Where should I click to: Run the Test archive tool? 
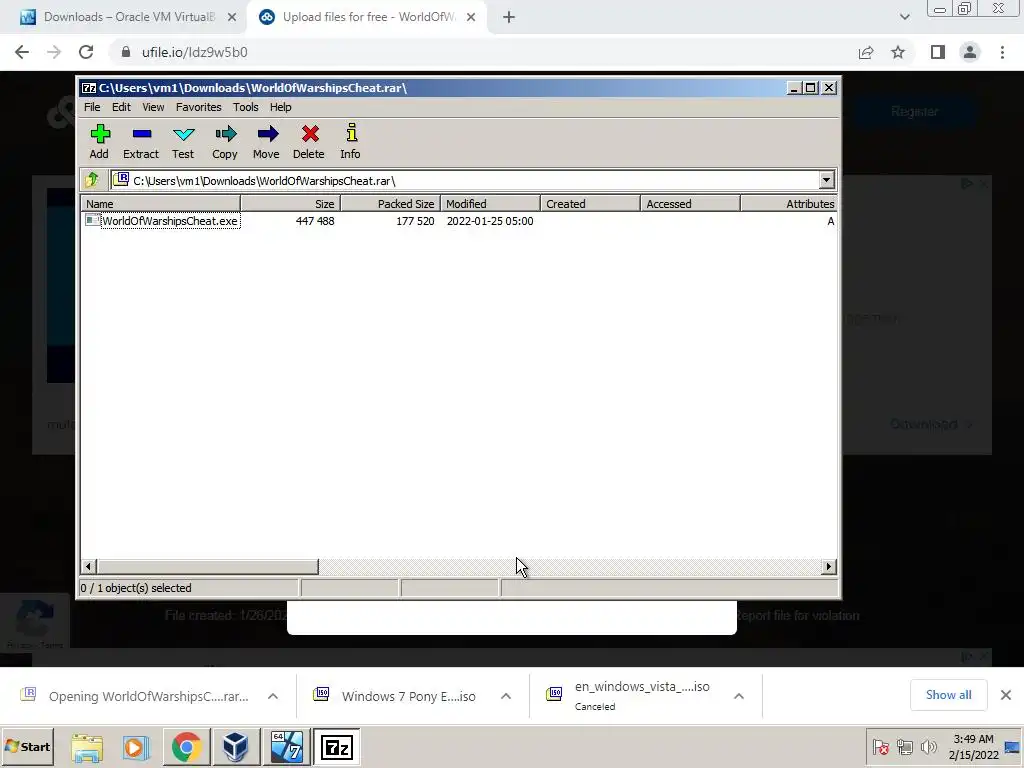tap(183, 141)
